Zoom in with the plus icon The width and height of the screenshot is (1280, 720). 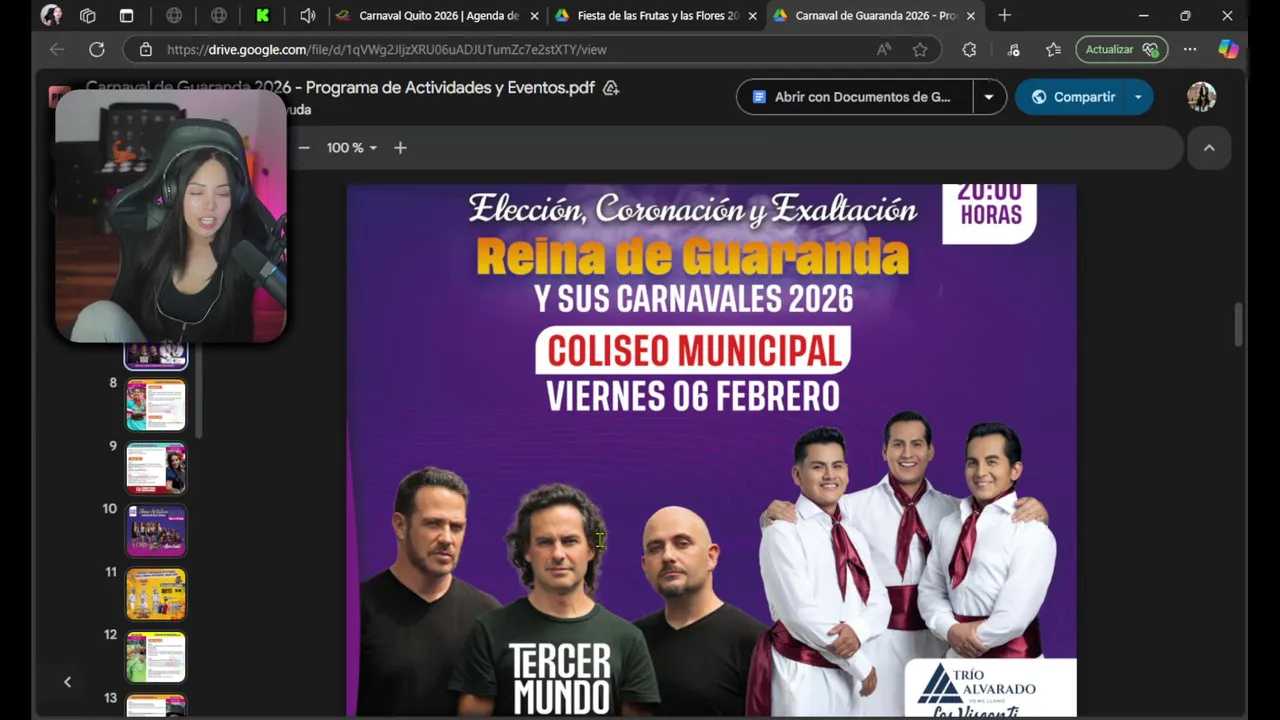tap(400, 148)
